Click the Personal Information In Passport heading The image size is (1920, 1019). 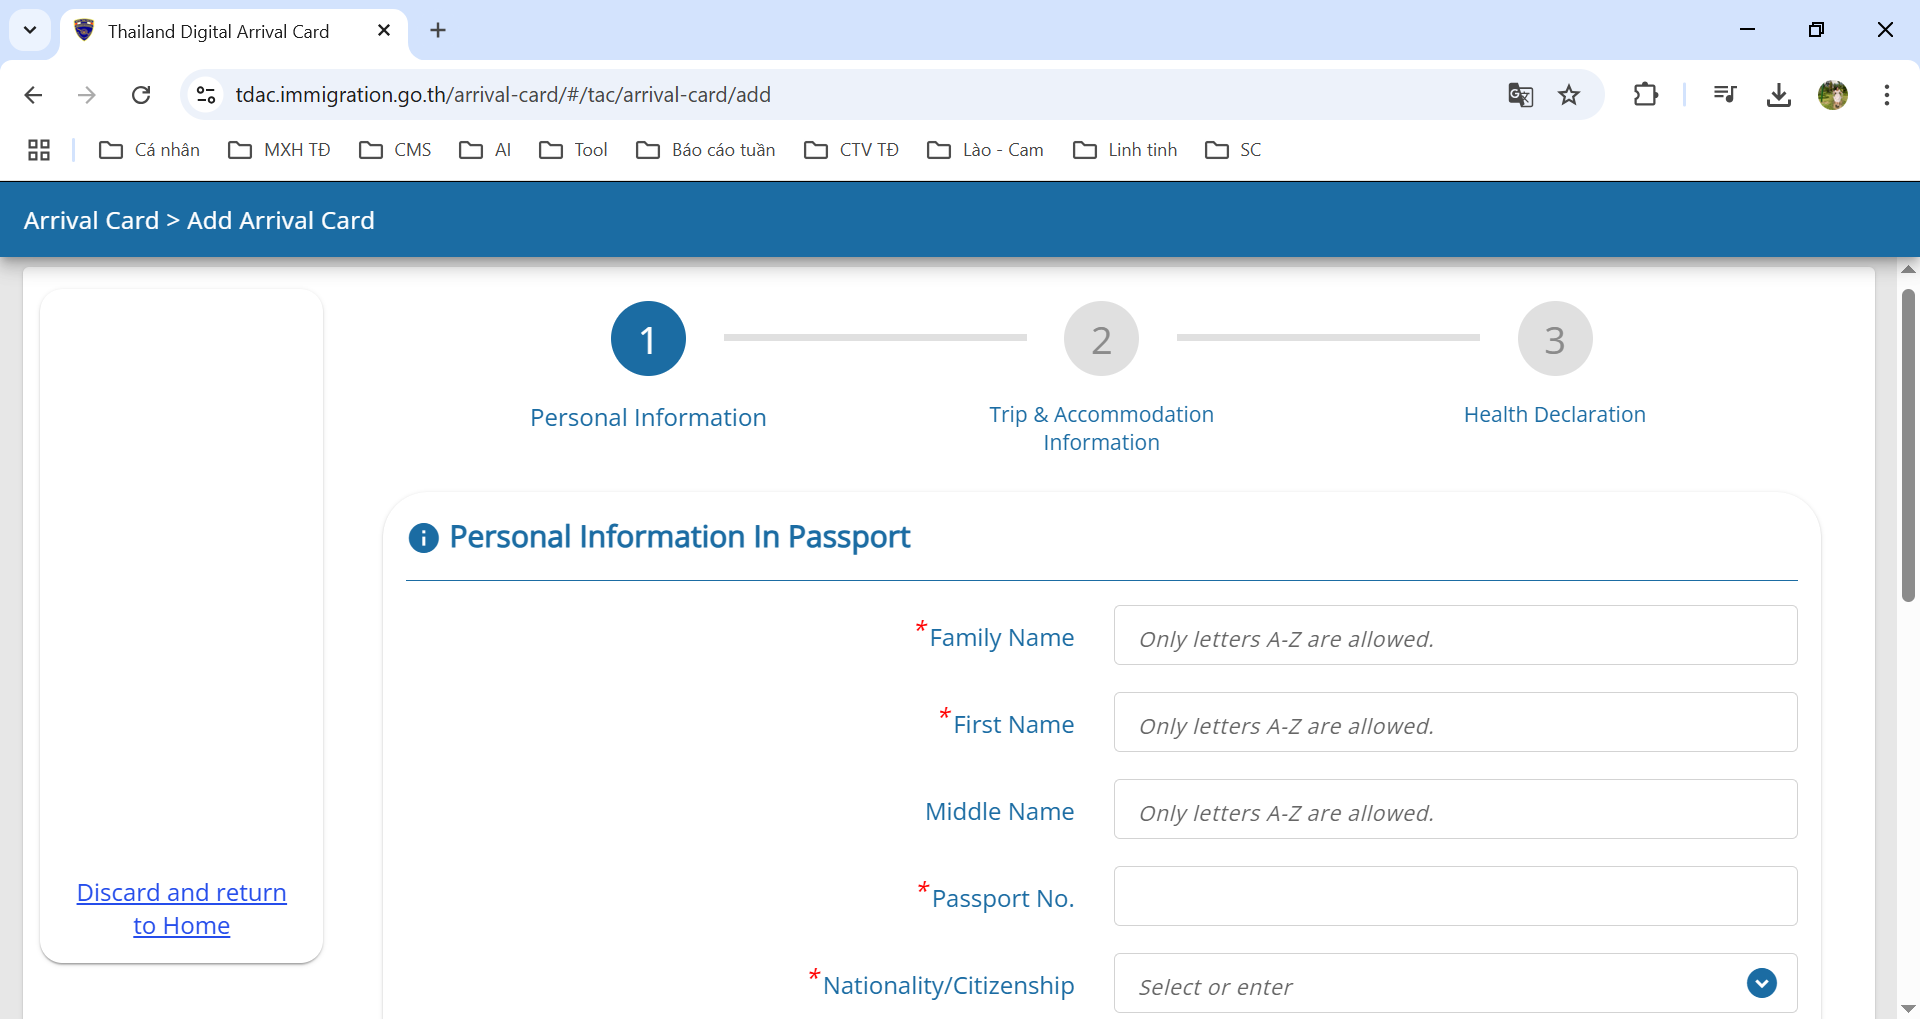[x=680, y=538]
